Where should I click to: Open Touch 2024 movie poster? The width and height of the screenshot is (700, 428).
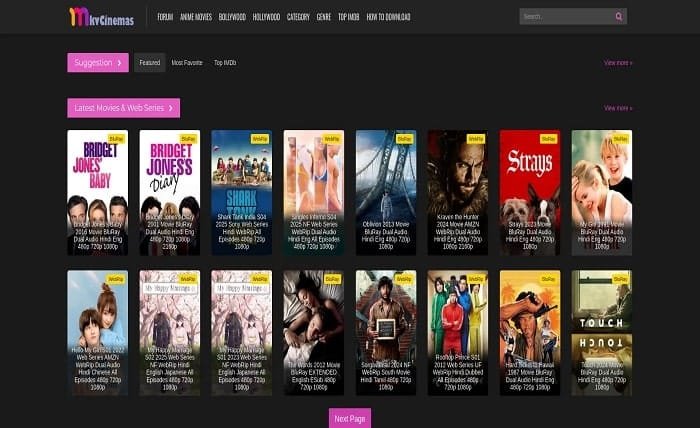[602, 332]
